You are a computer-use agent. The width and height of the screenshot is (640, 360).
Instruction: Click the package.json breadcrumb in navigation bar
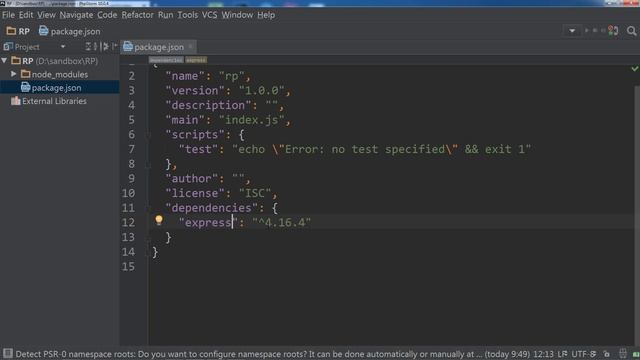coord(70,31)
